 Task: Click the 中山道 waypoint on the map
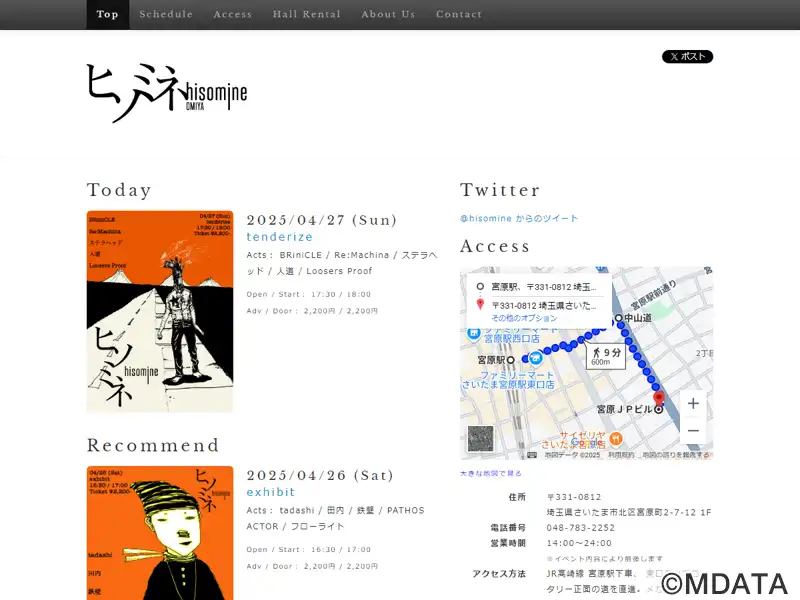pos(619,318)
